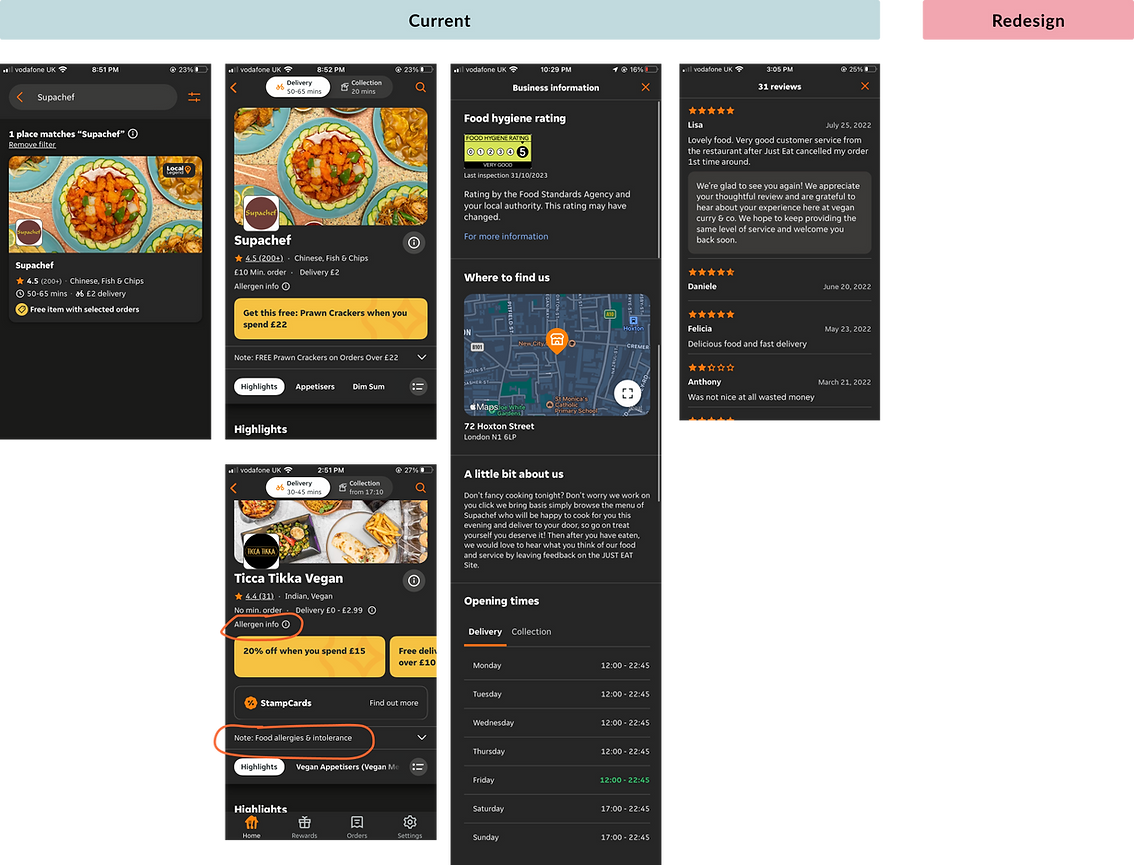Expand 'Note: Food allergies & intolerance' chevron
The width and height of the screenshot is (1134, 865).
pos(422,738)
